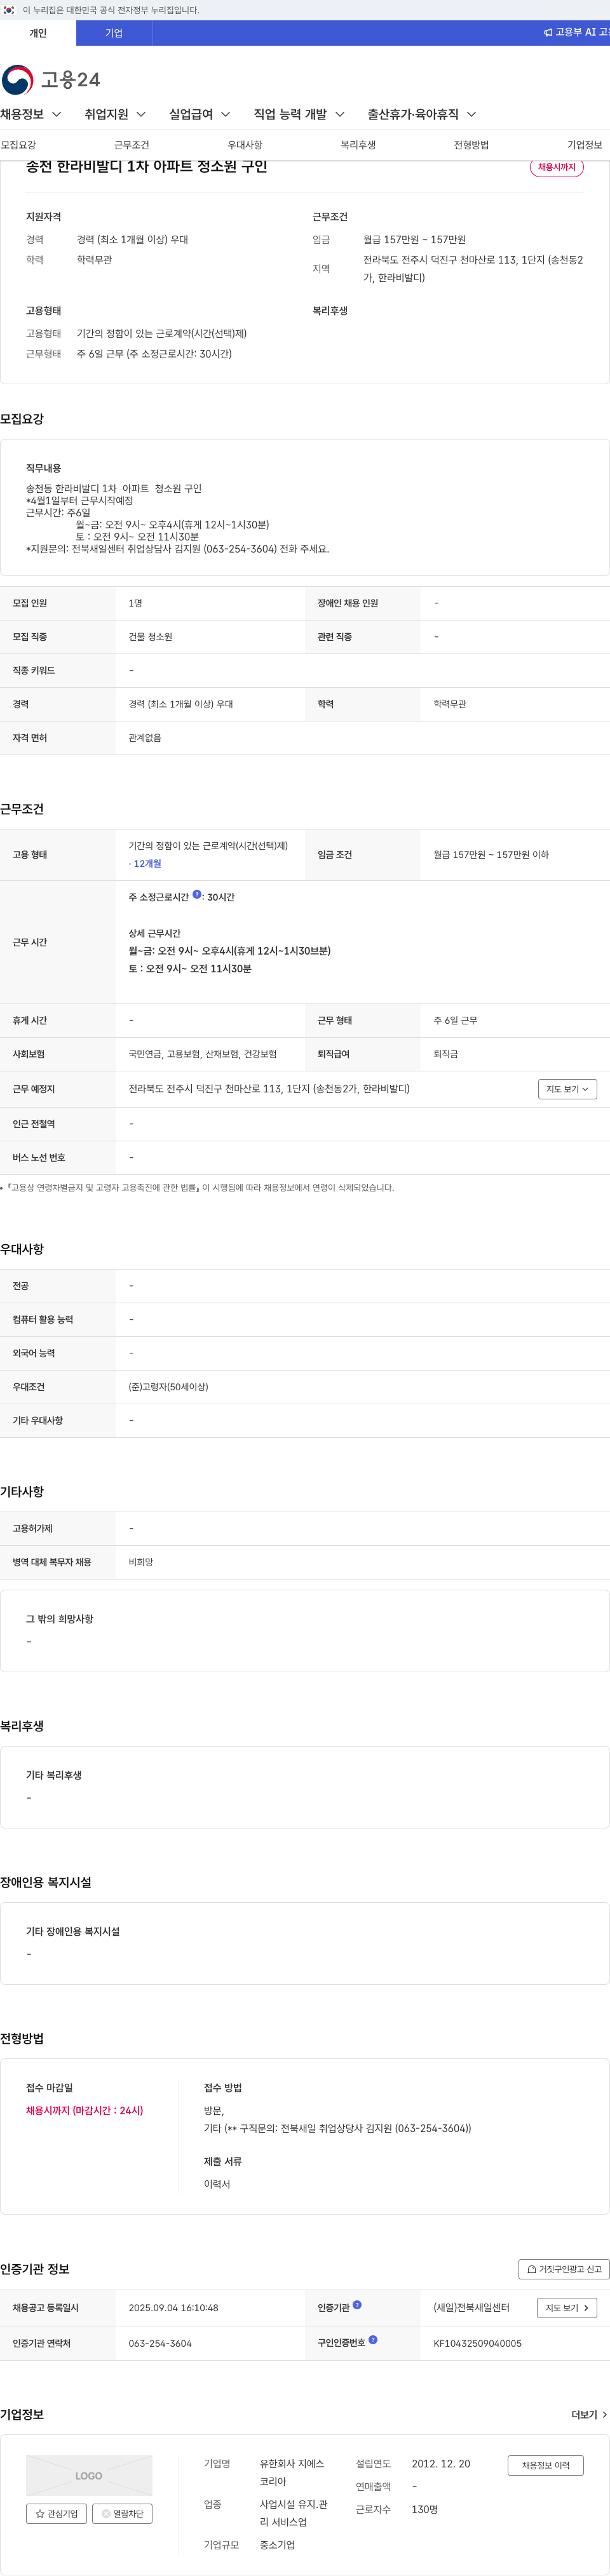Jump to 모집요강 section tab
The height and width of the screenshot is (2576, 610).
tap(18, 145)
